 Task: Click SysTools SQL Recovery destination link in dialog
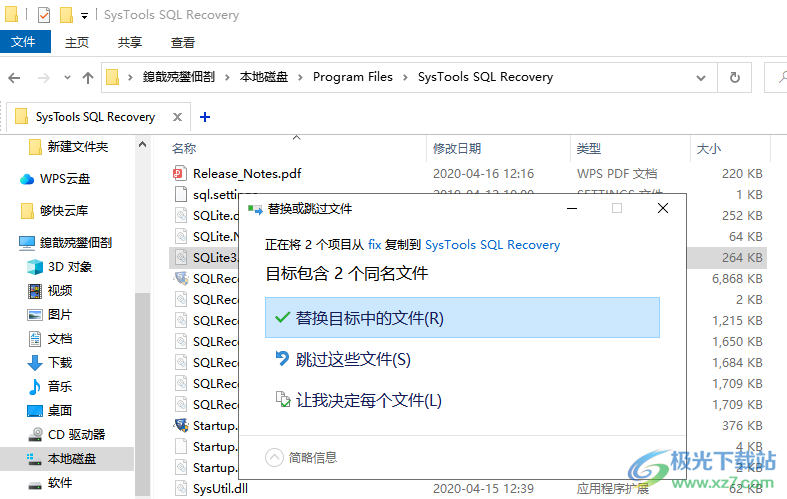click(492, 244)
